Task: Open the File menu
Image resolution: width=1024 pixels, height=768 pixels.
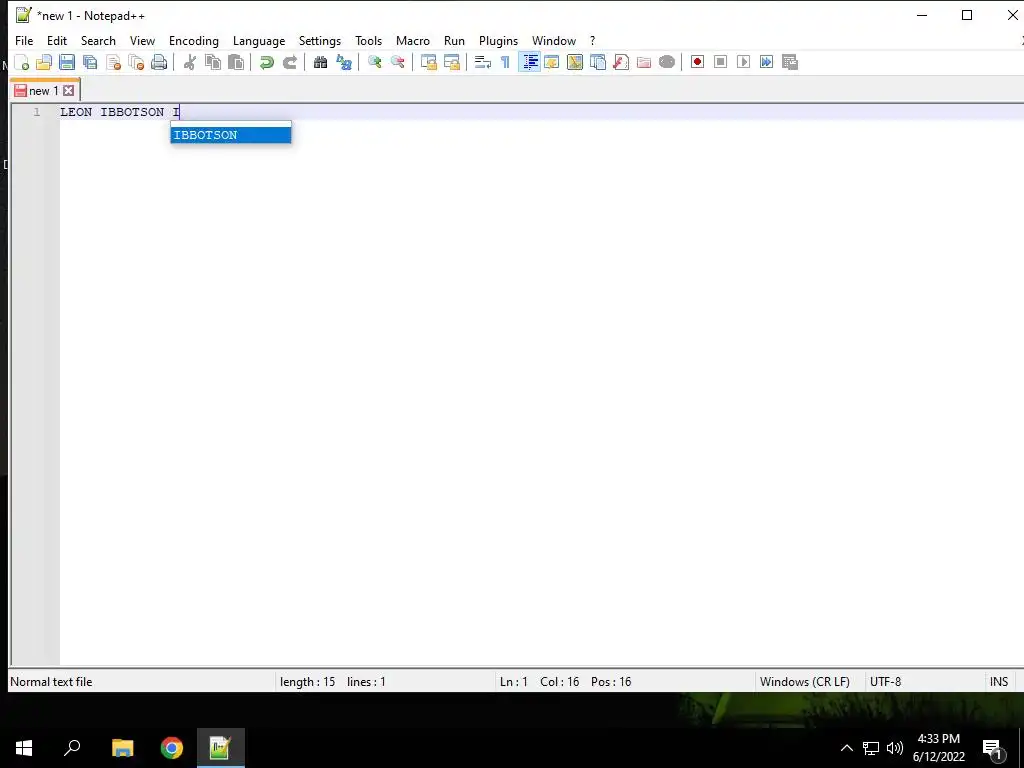Action: pos(24,40)
